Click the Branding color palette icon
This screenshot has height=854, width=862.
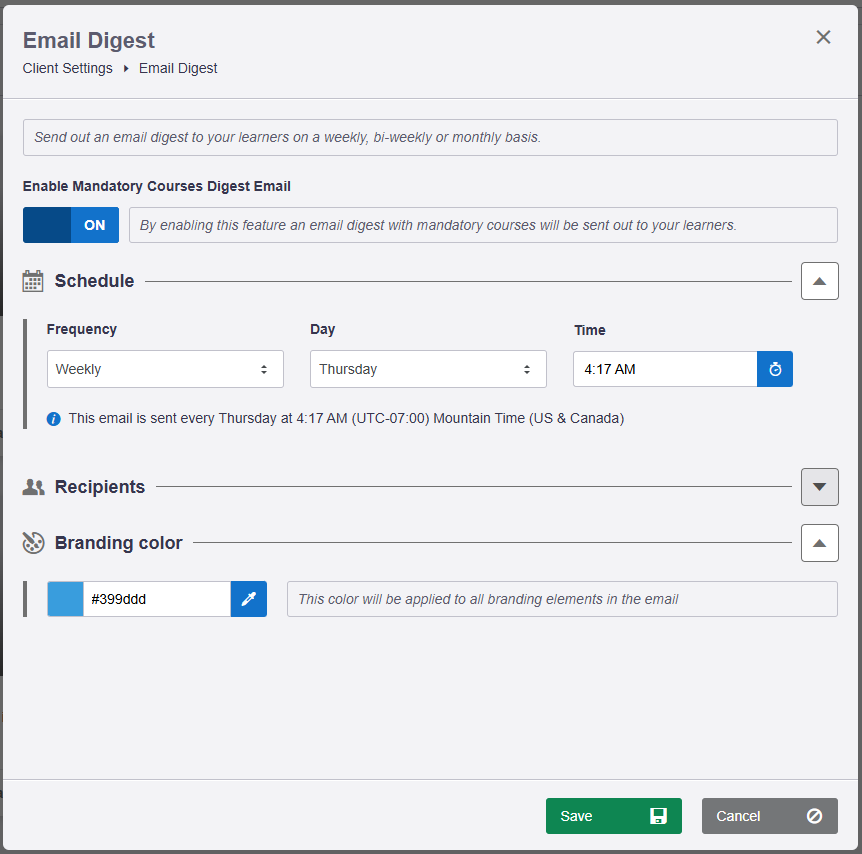33,543
